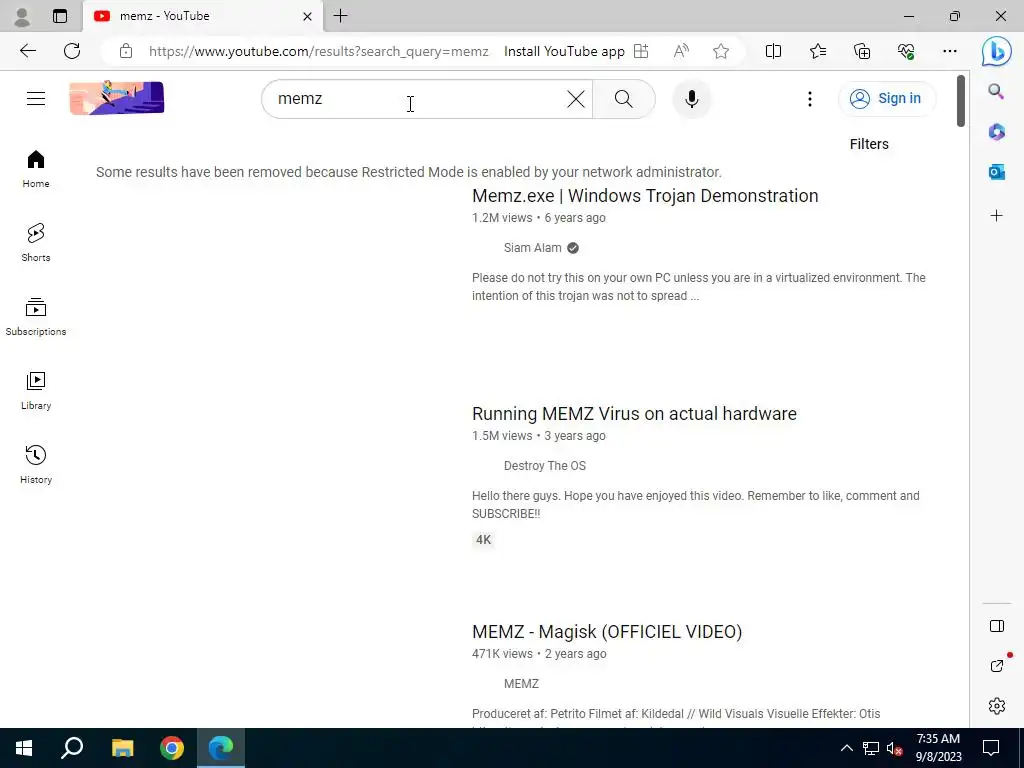This screenshot has width=1024, height=768.
Task: Open Edge sidebar settings gear
Action: click(997, 706)
